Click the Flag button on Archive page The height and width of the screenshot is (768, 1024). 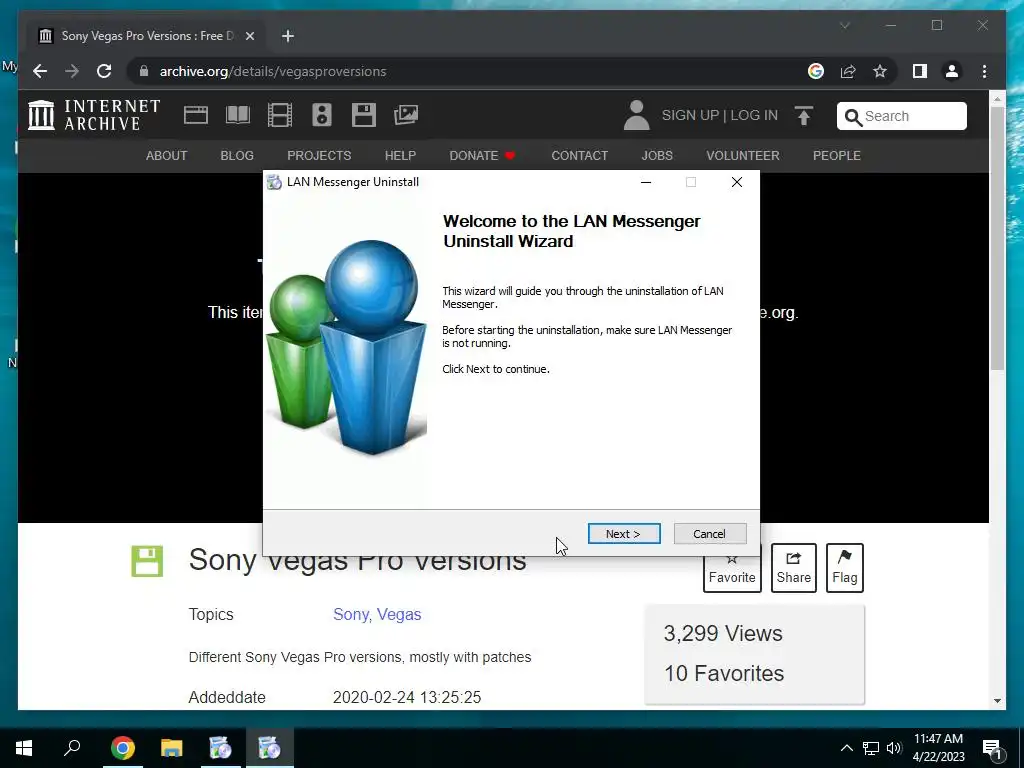pyautogui.click(x=844, y=568)
